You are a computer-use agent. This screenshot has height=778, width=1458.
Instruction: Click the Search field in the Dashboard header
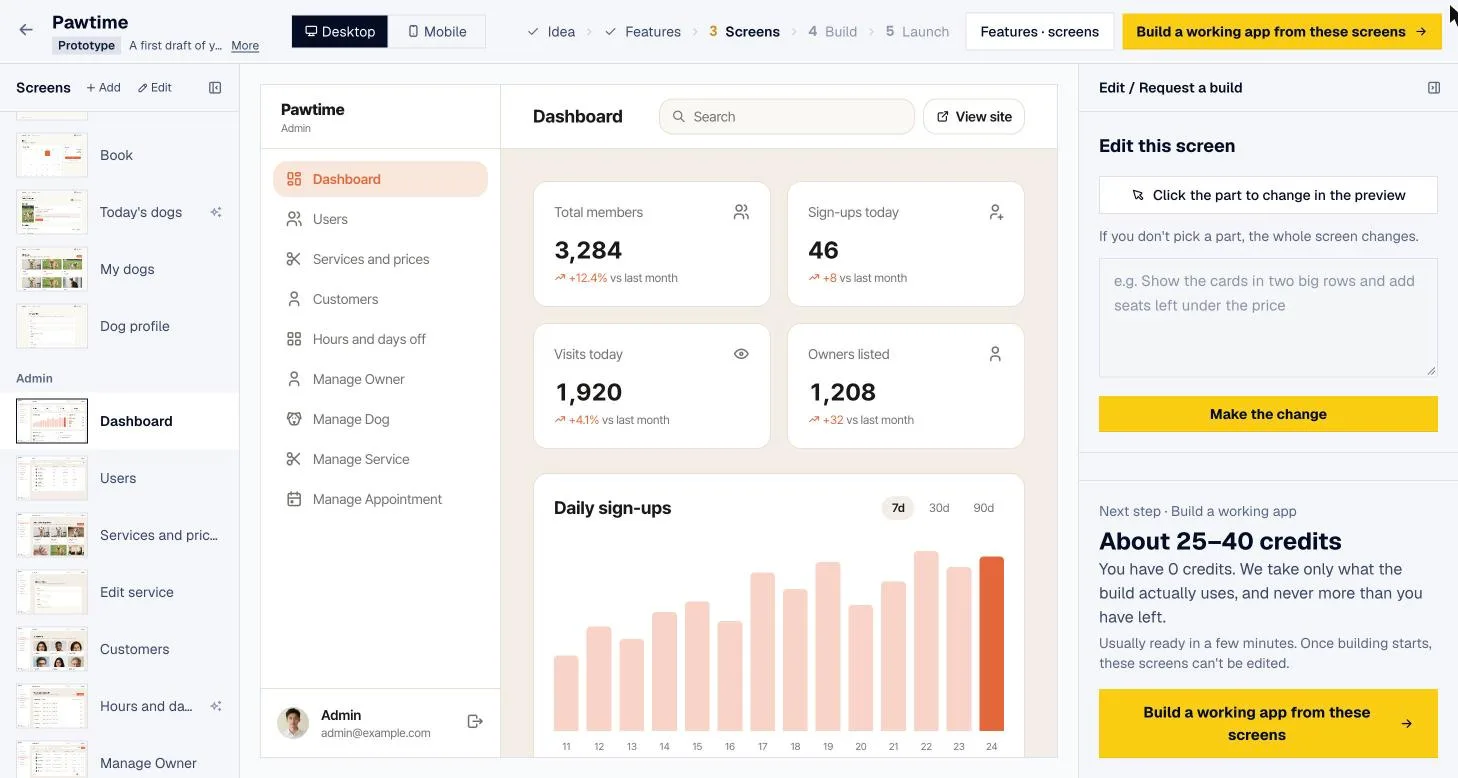[787, 117]
